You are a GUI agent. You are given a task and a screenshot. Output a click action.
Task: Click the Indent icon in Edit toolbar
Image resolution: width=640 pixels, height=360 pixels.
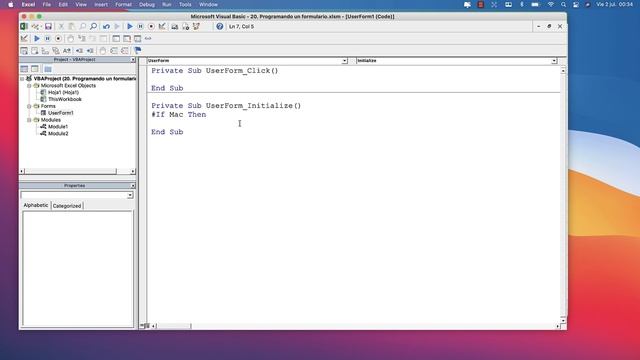(x=80, y=51)
